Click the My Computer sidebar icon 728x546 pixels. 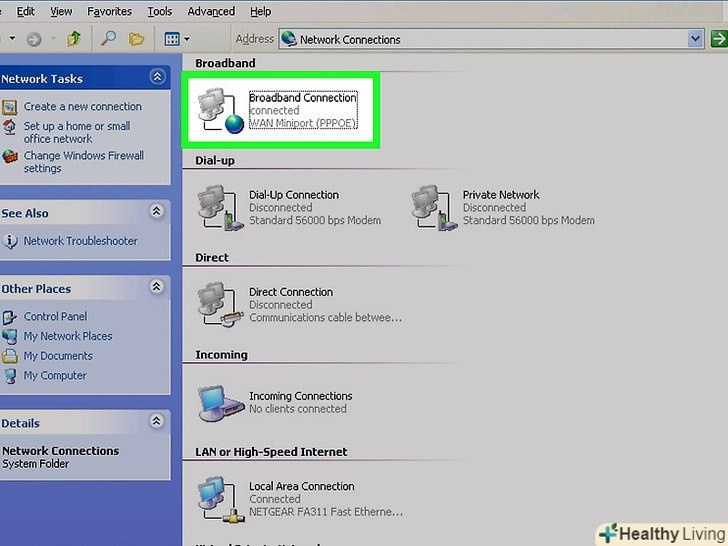[x=10, y=376]
